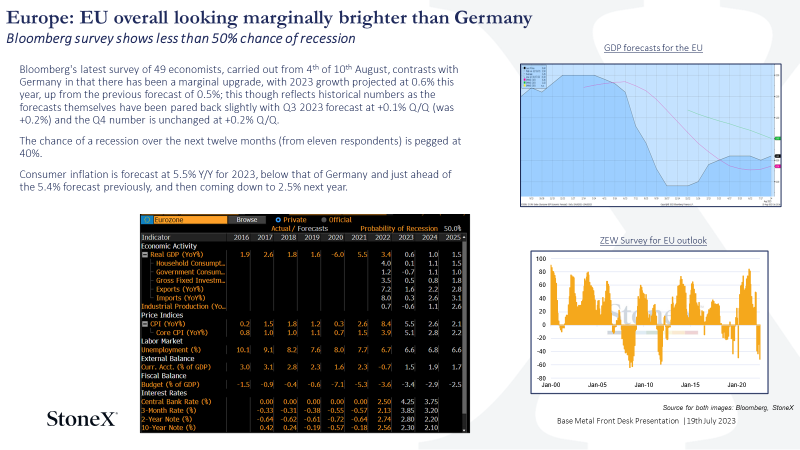Click the 2025 column header

click(453, 237)
